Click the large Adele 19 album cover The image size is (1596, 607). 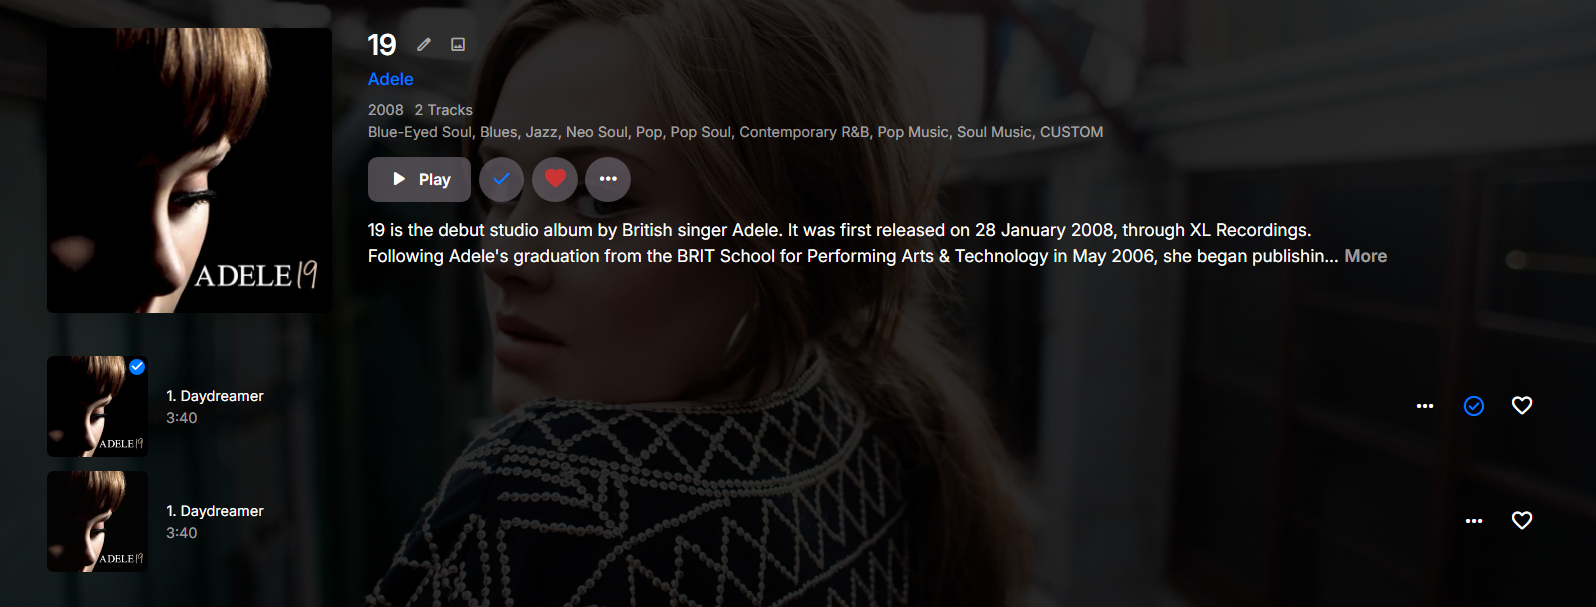(189, 170)
